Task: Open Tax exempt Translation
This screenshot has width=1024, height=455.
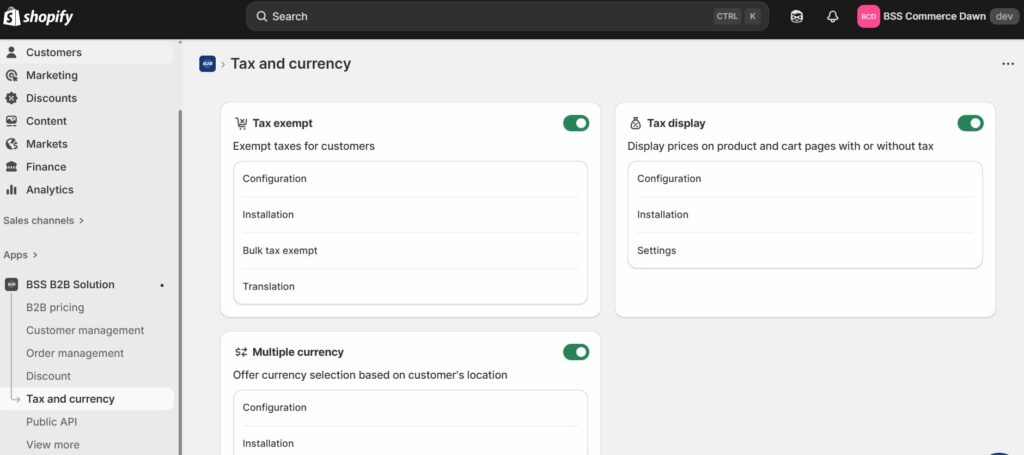Action: click(410, 287)
